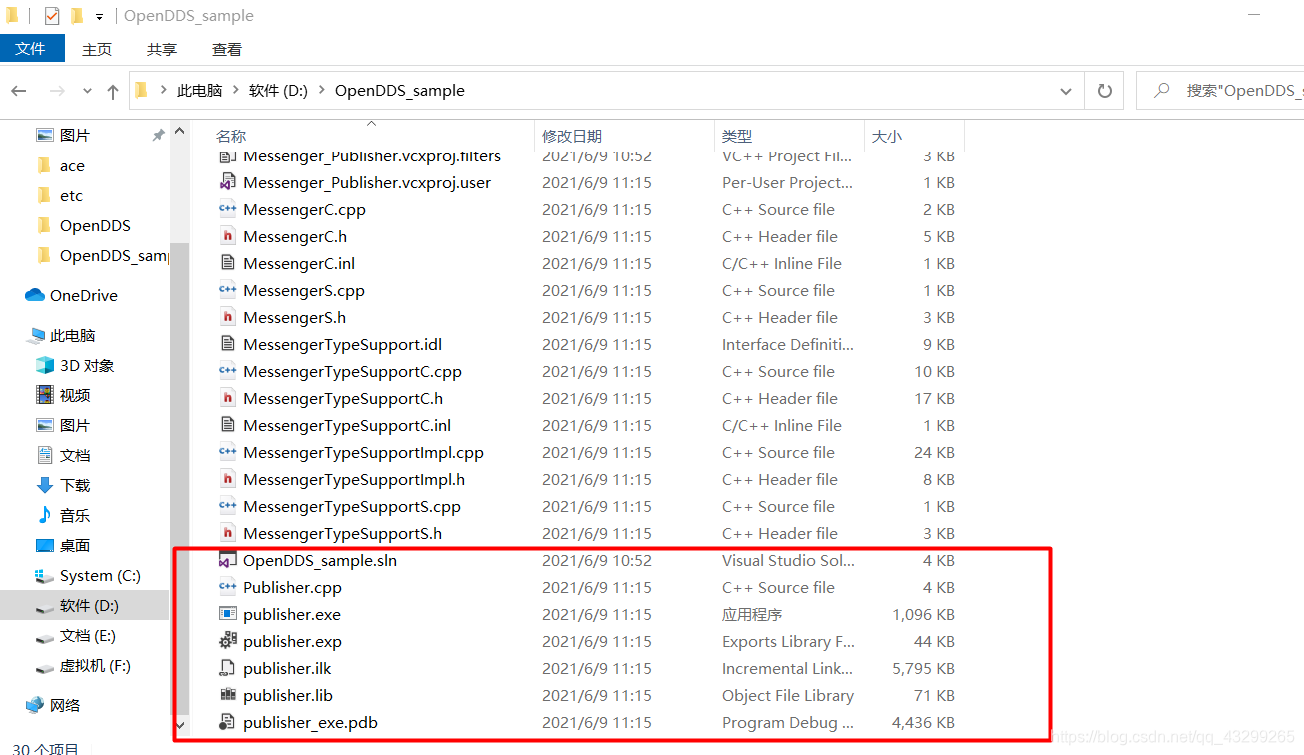Open the ace folder in sidebar
The width and height of the screenshot is (1304, 755).
(72, 165)
